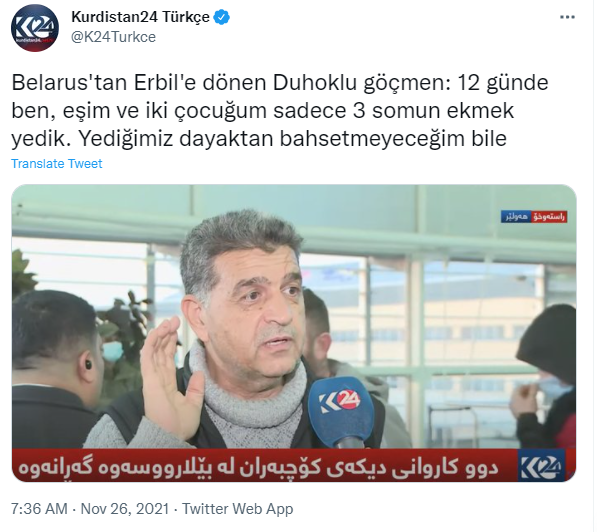The width and height of the screenshot is (597, 532).
Task: Click the Nov 26, 2021 date
Action: click(x=125, y=510)
